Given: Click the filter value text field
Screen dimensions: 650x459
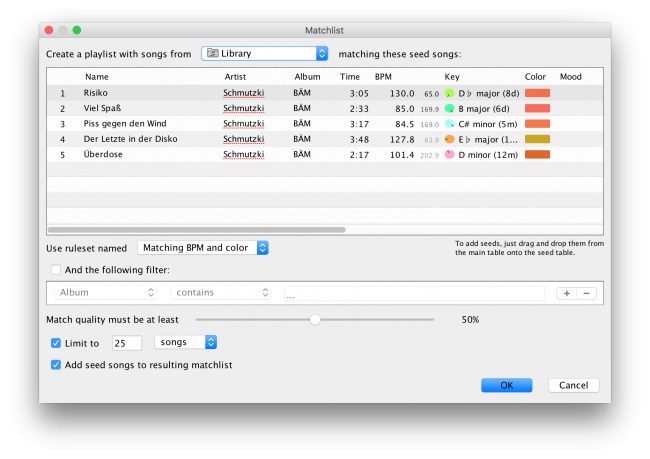Looking at the screenshot, I should pyautogui.click(x=414, y=293).
